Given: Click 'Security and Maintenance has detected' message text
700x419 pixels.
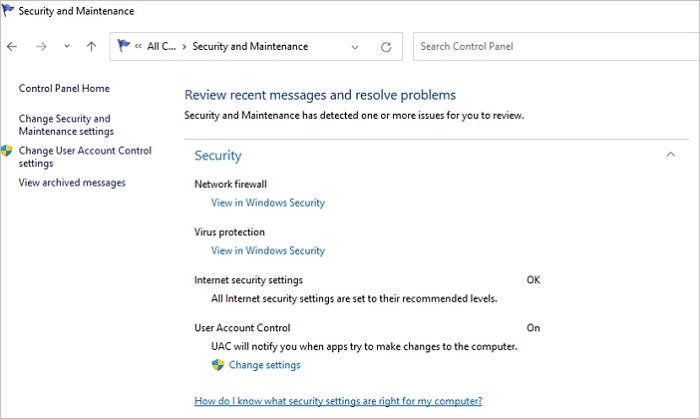Looking at the screenshot, I should [x=354, y=116].
